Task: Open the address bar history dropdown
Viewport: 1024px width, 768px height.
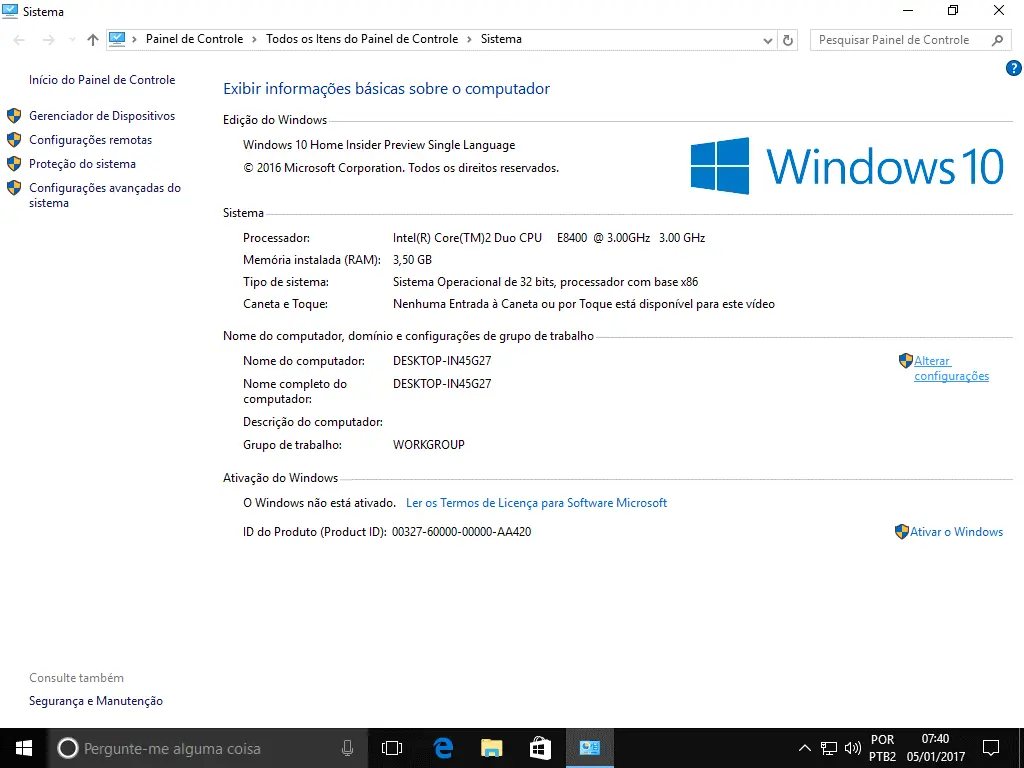Action: click(767, 40)
